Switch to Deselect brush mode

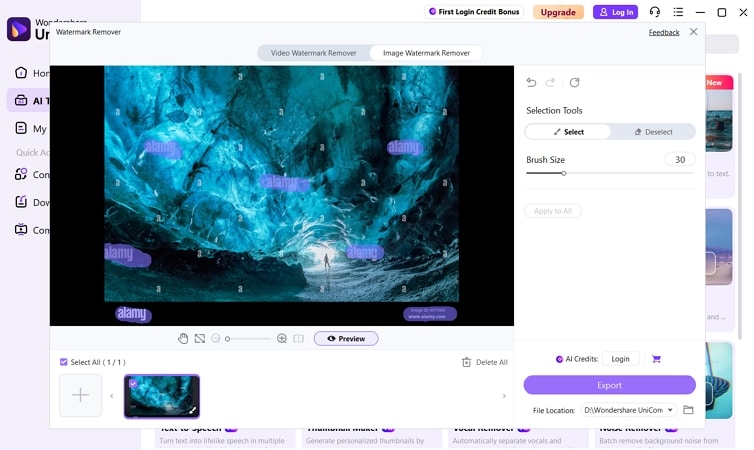click(x=653, y=132)
